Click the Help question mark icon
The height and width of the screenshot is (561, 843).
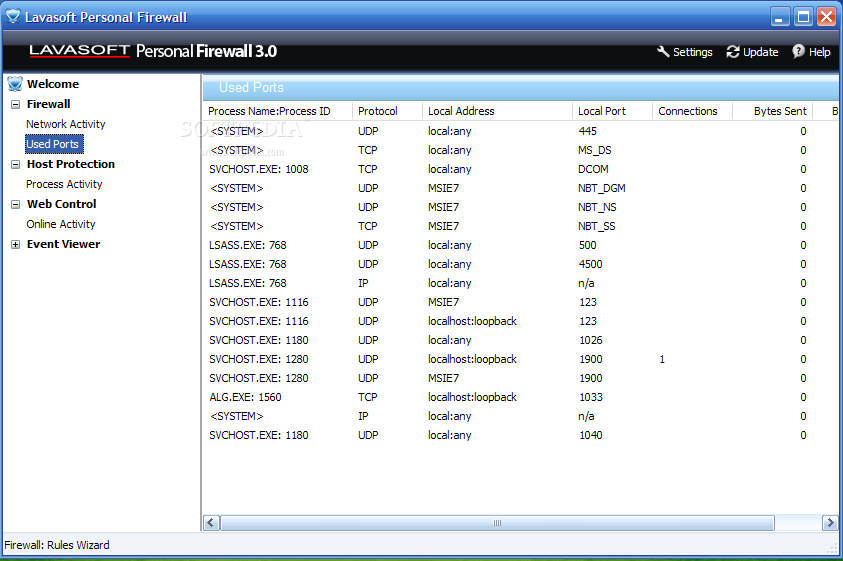(798, 51)
